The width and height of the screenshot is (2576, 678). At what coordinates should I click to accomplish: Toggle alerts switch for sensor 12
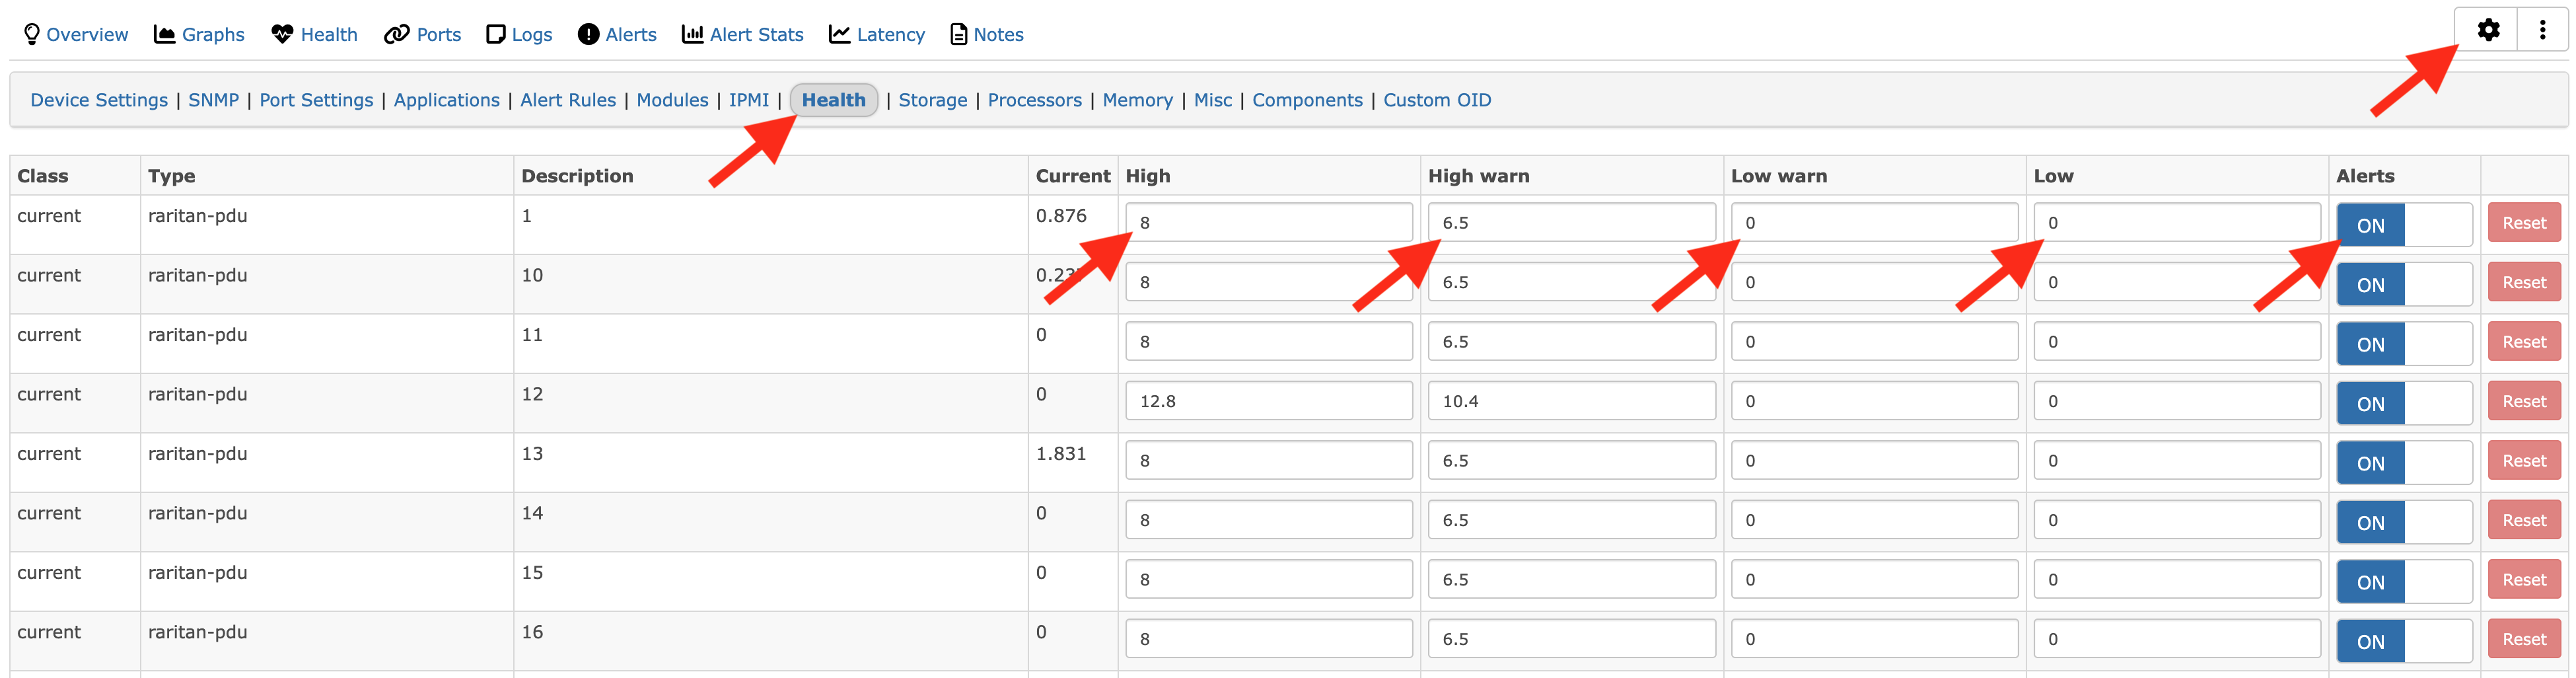[2404, 403]
